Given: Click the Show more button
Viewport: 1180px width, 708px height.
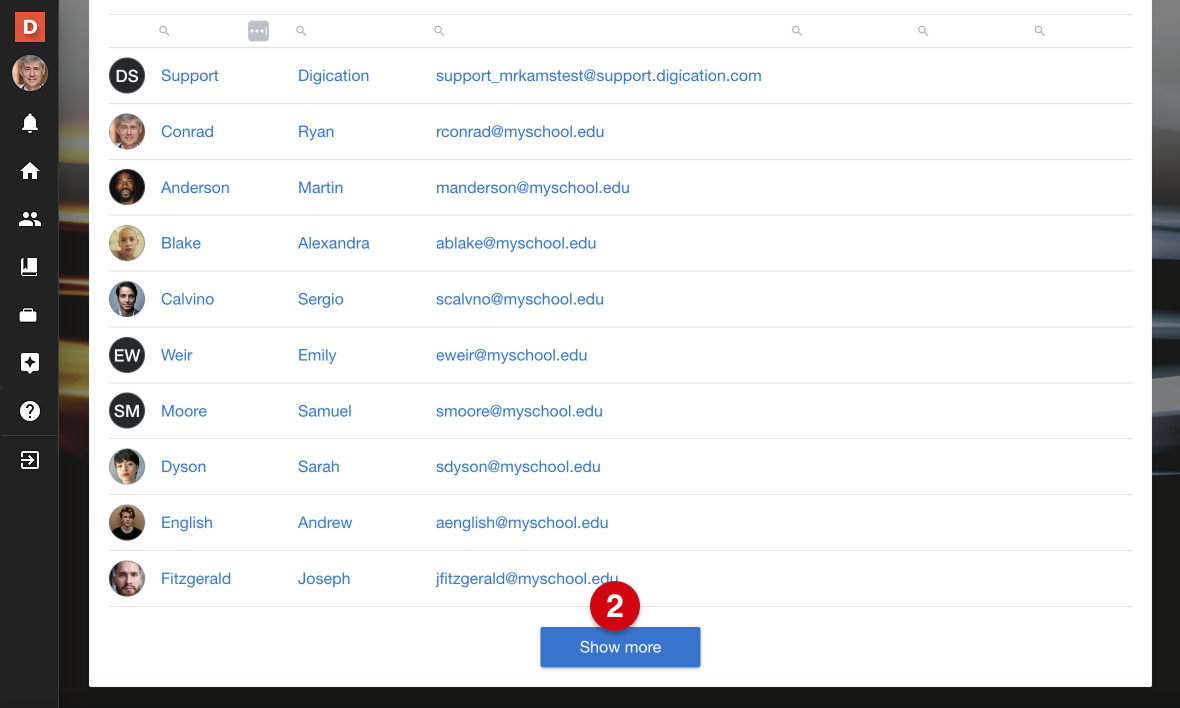Looking at the screenshot, I should pos(620,647).
